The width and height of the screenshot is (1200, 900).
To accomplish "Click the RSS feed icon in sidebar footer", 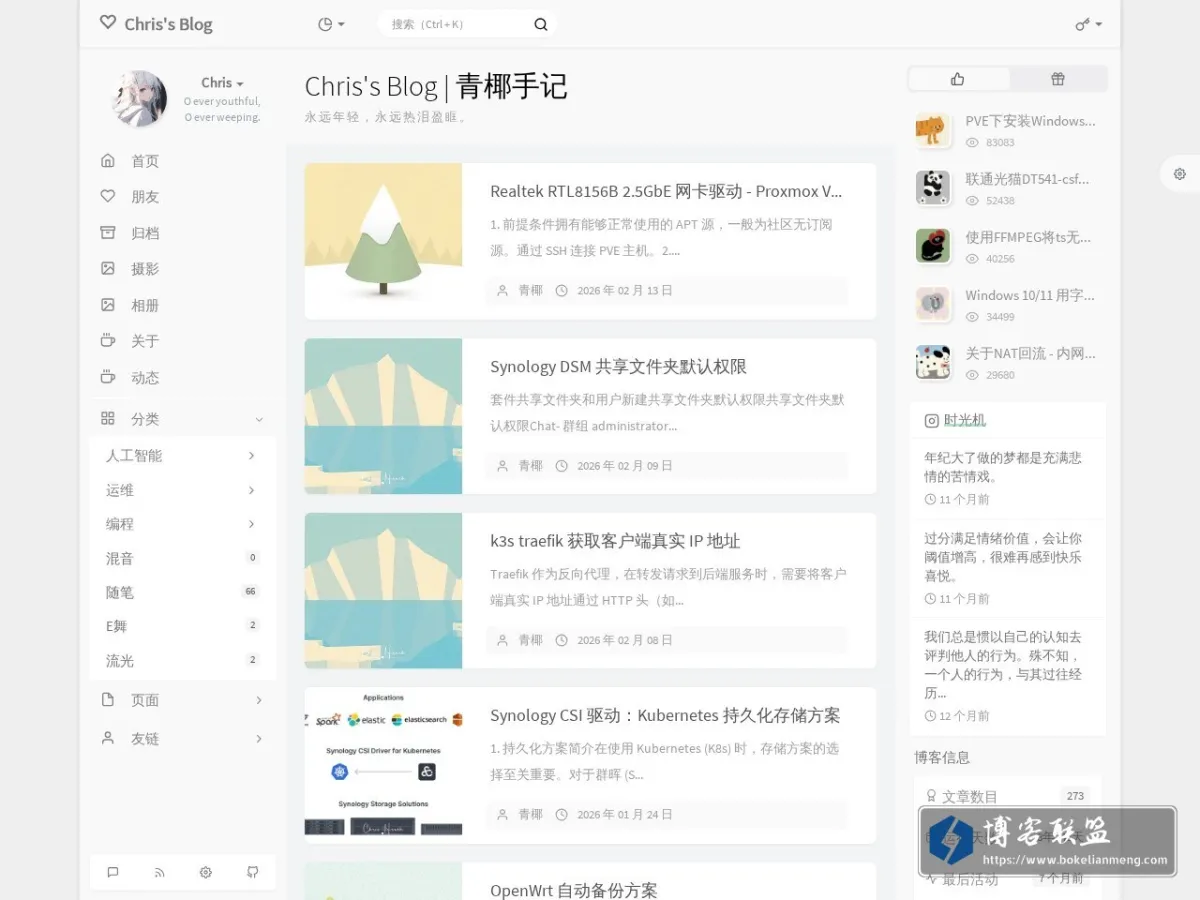I will pos(159,872).
